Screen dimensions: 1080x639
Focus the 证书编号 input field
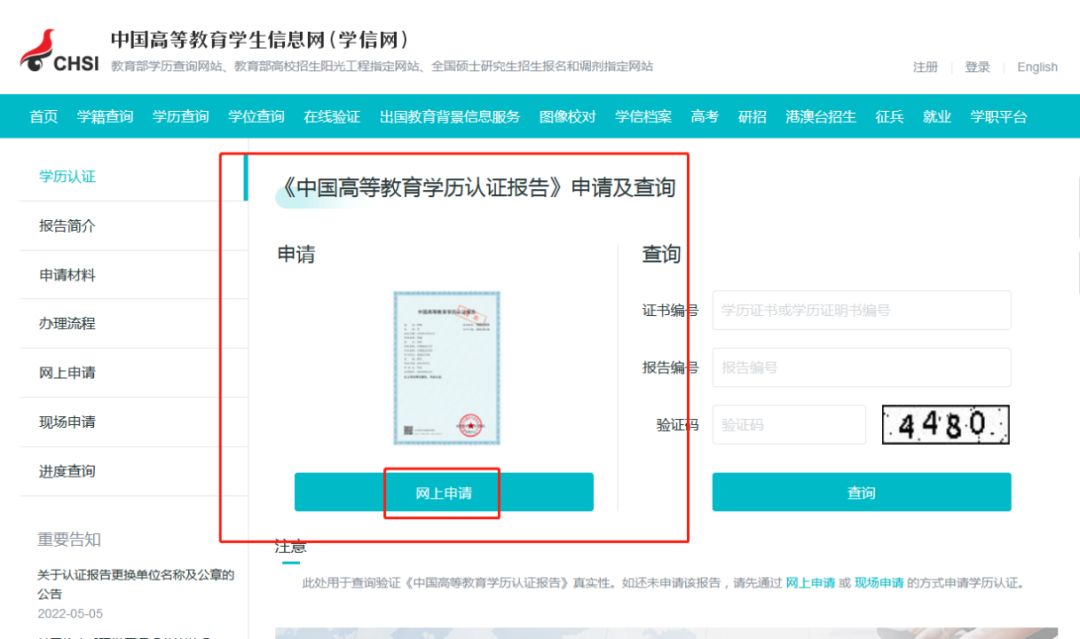point(861,311)
